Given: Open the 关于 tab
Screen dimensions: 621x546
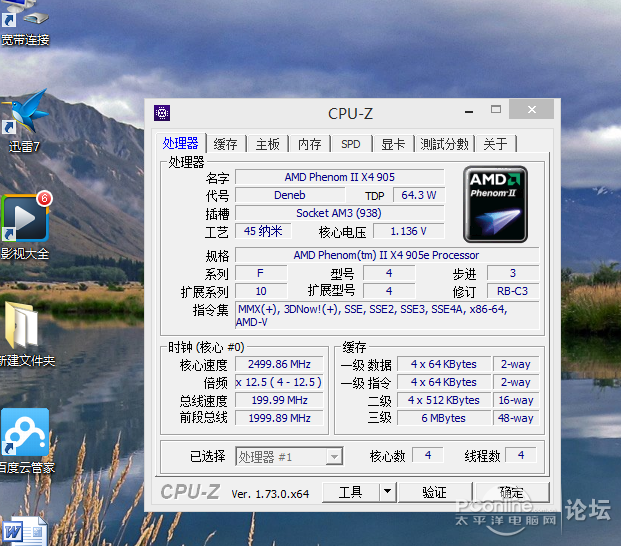Looking at the screenshot, I should (495, 144).
